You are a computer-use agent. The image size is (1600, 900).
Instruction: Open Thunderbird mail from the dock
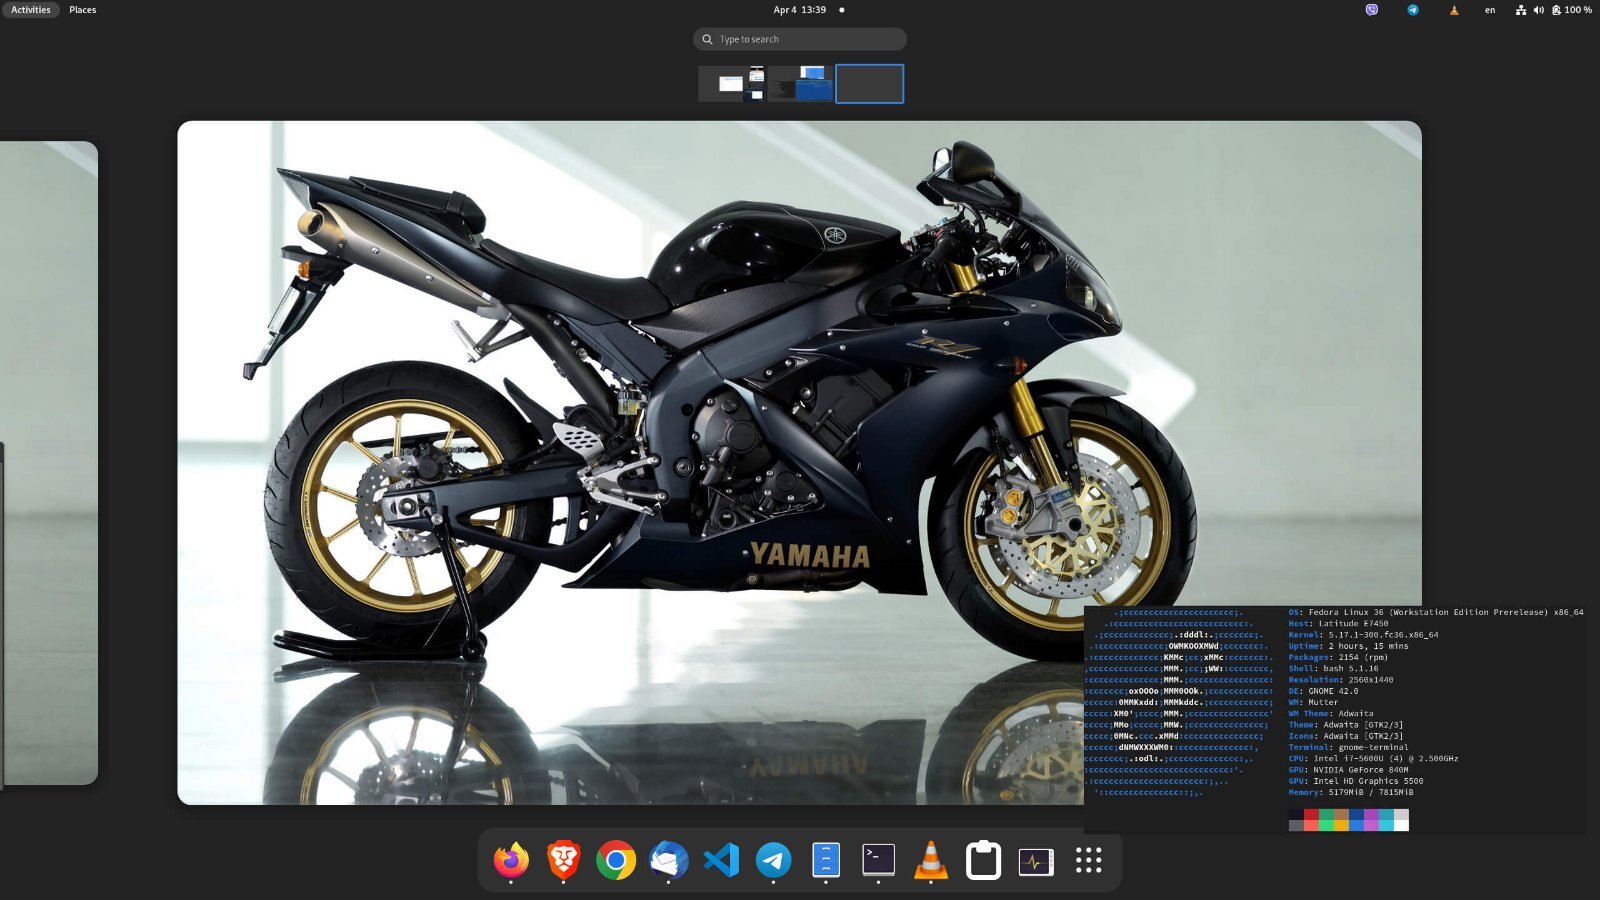[x=669, y=860]
